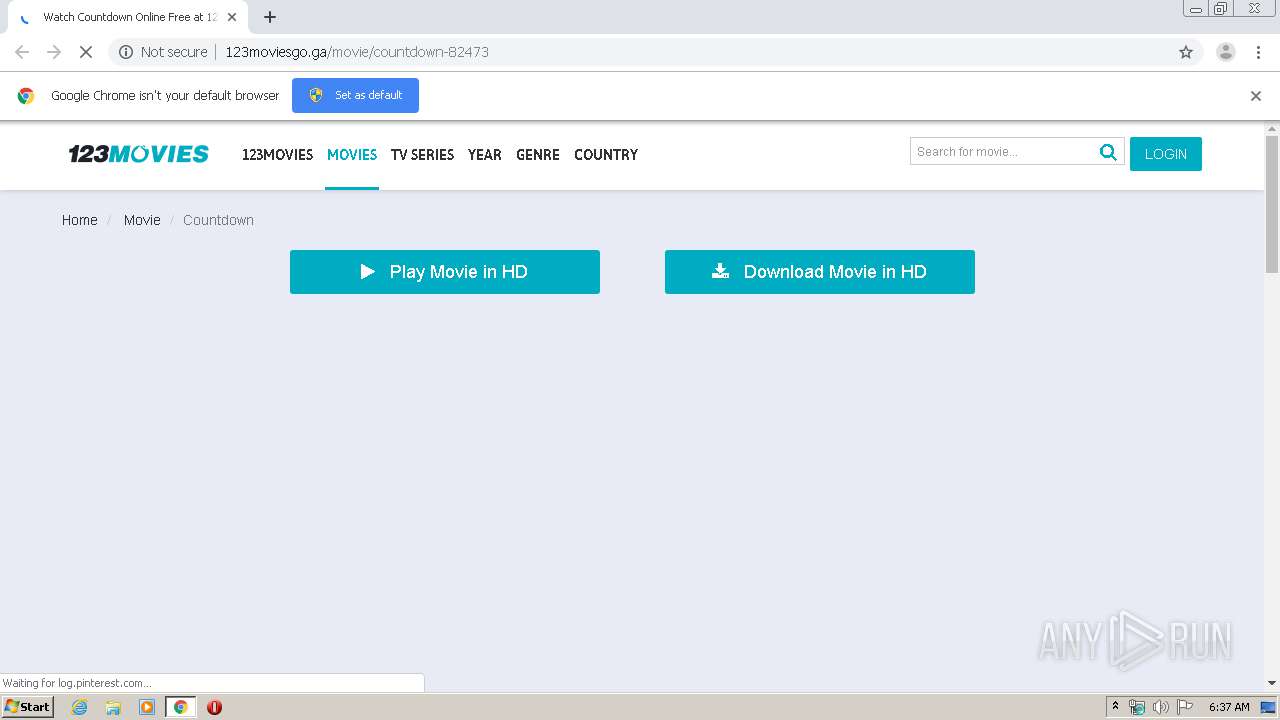This screenshot has width=1280, height=720.
Task: Expand the YEAR nav menu
Action: click(484, 155)
